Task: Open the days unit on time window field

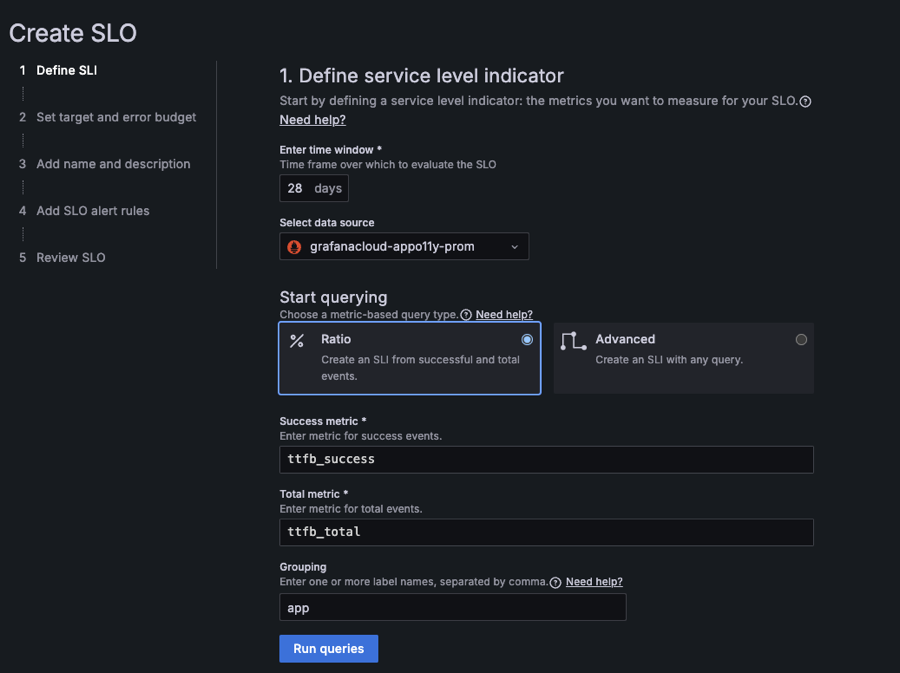Action: click(x=327, y=188)
